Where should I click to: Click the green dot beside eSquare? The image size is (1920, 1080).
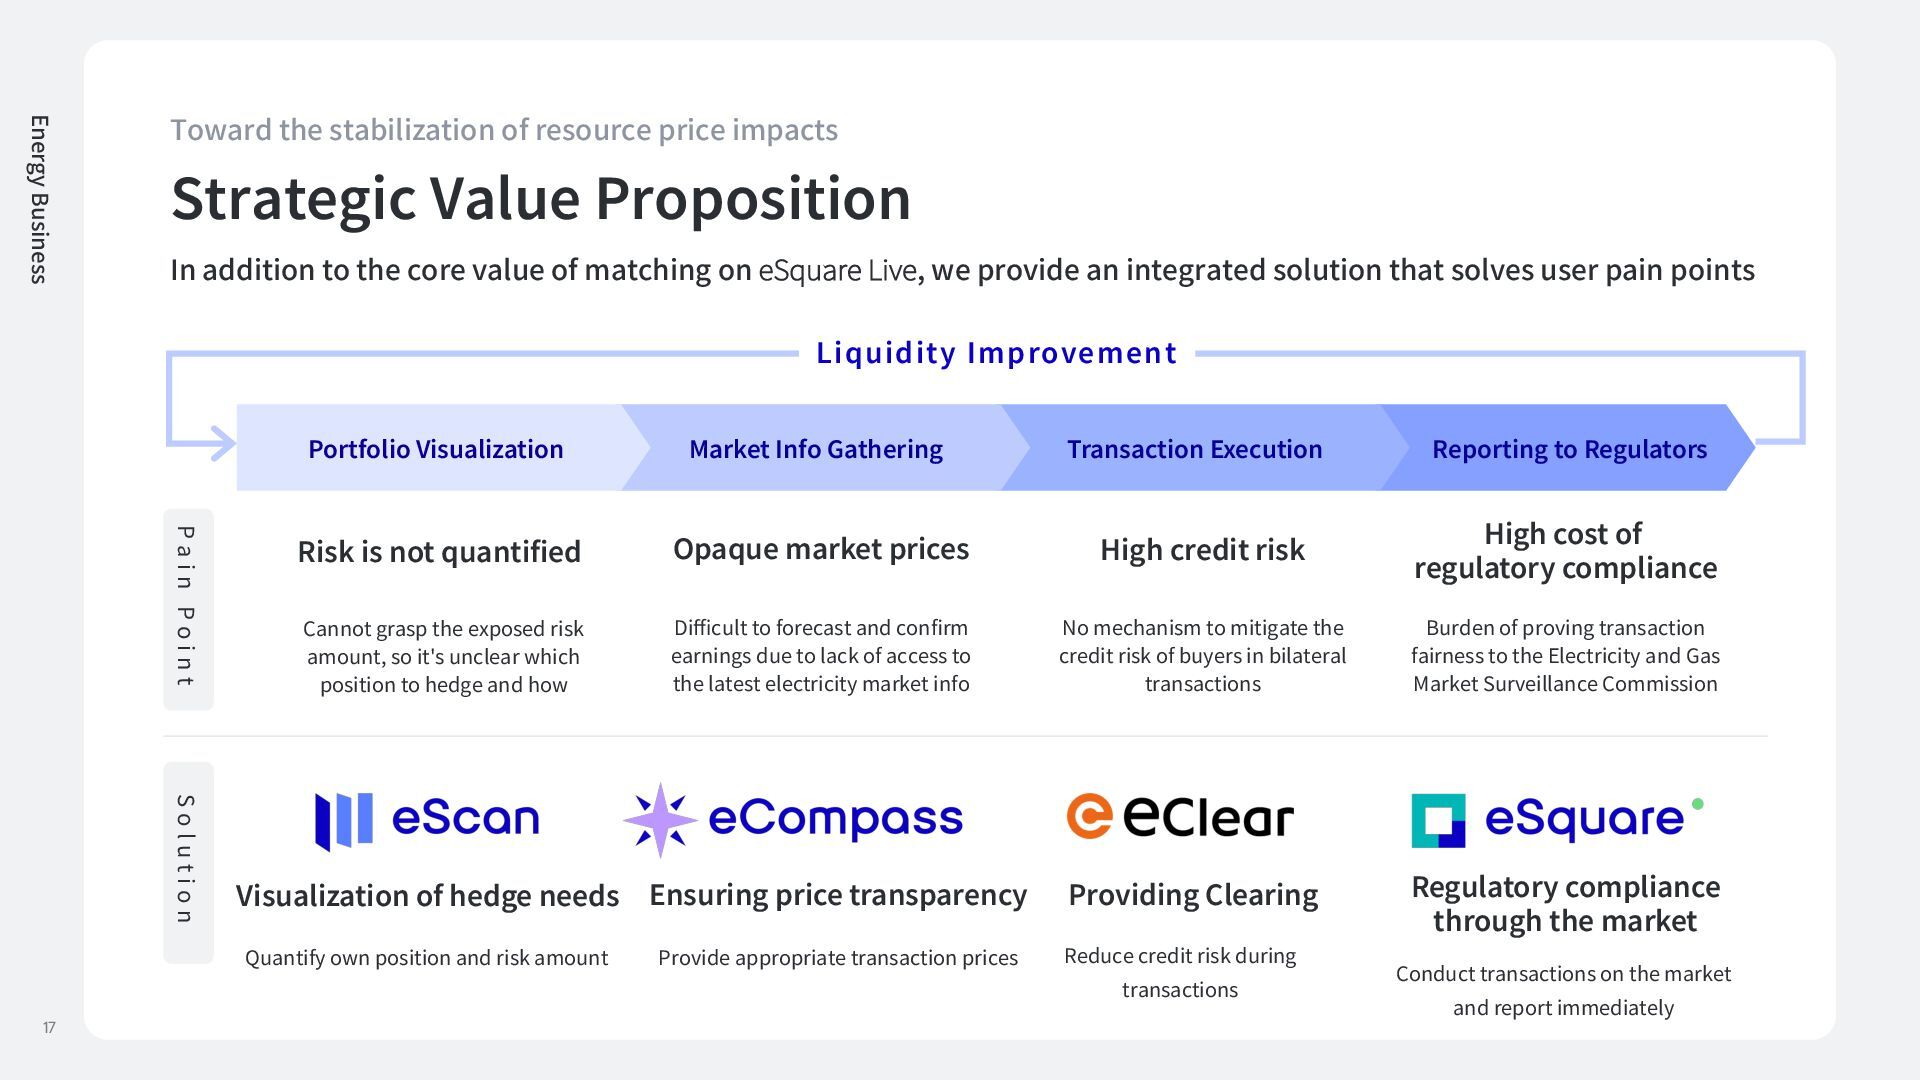click(x=1697, y=804)
